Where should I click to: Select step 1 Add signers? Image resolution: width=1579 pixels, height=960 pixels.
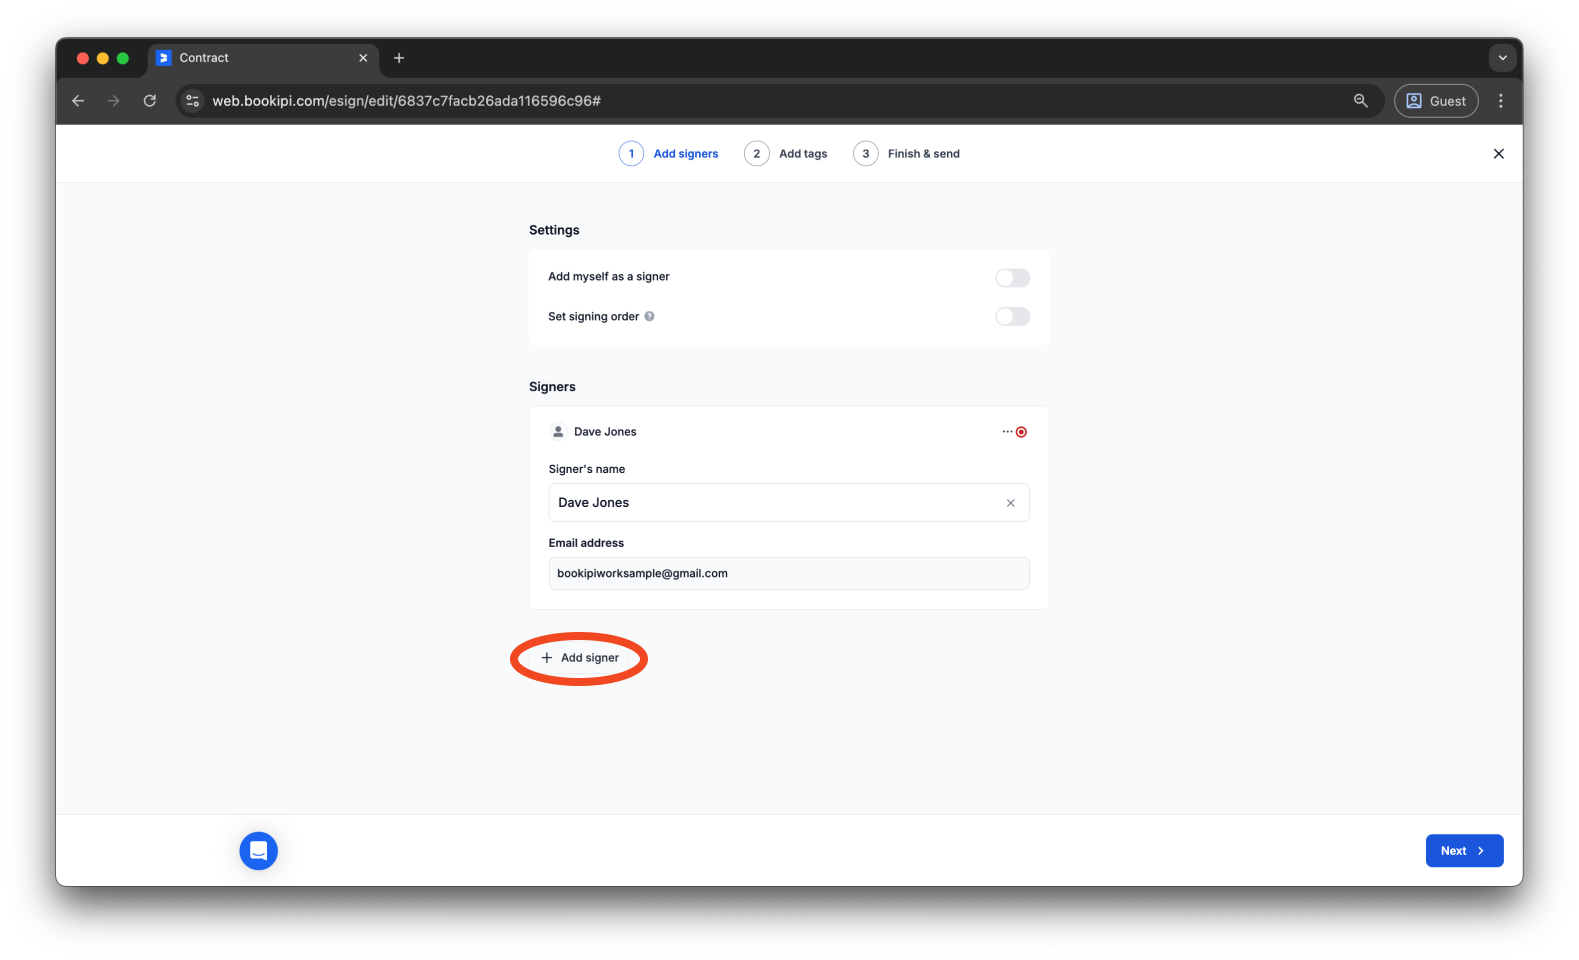pyautogui.click(x=668, y=154)
